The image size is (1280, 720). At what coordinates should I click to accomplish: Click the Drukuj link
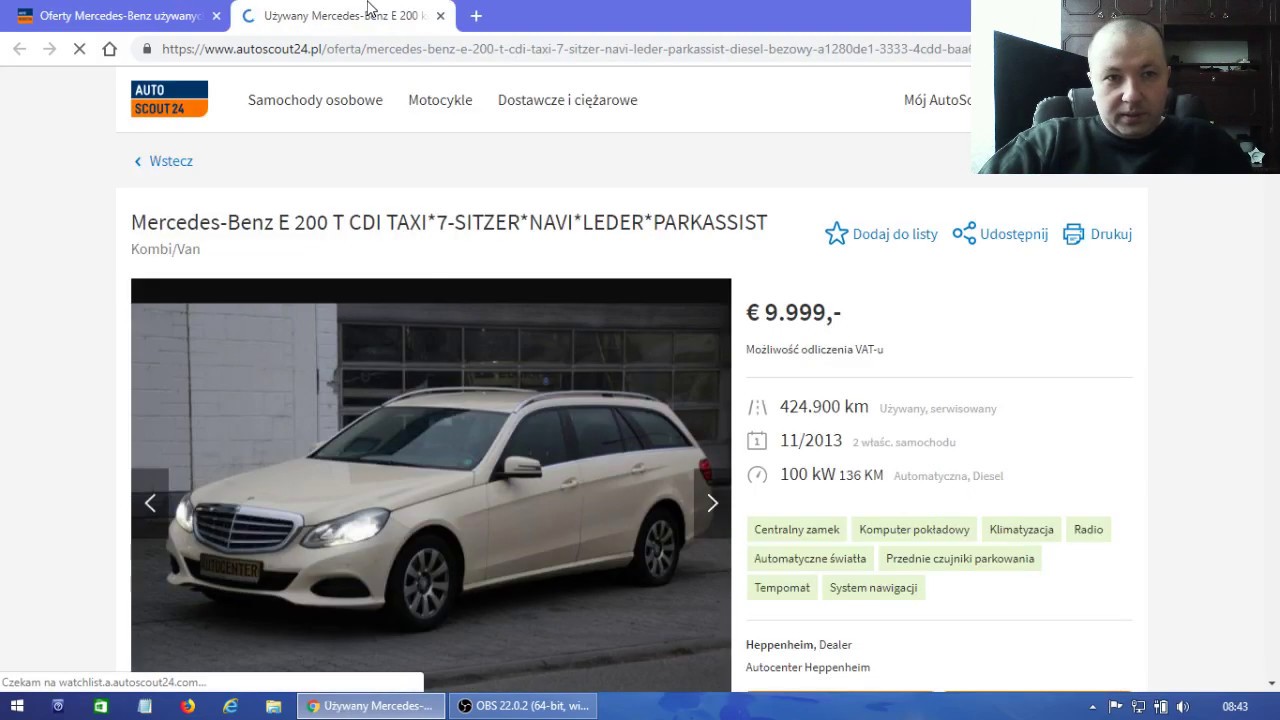[1111, 234]
